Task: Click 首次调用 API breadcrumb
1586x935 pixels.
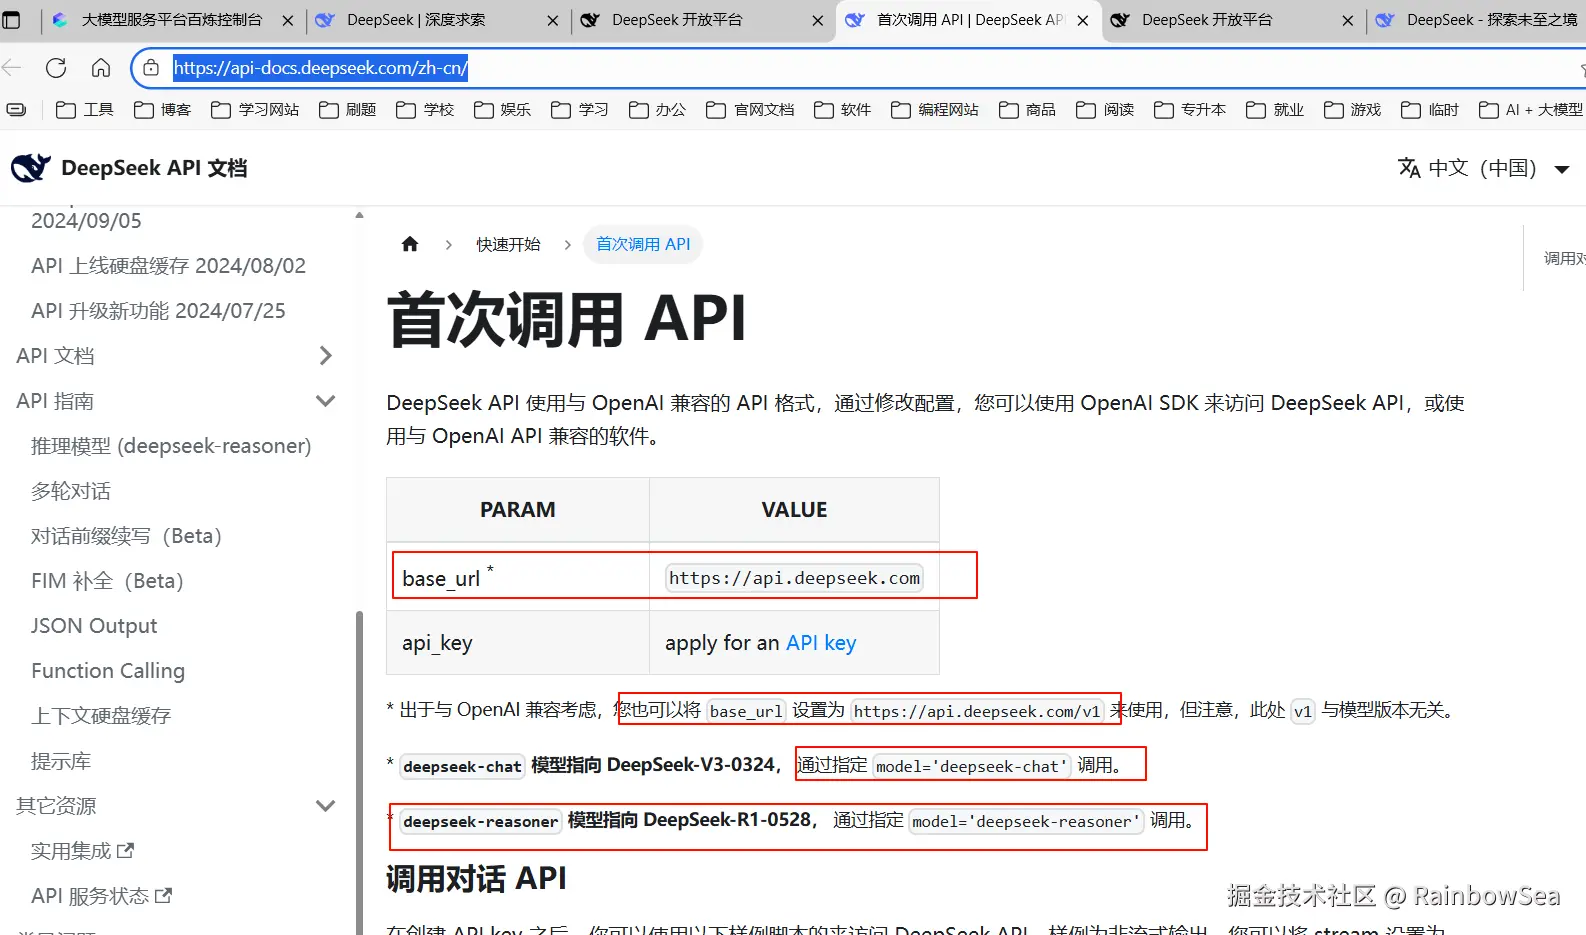Action: point(643,244)
